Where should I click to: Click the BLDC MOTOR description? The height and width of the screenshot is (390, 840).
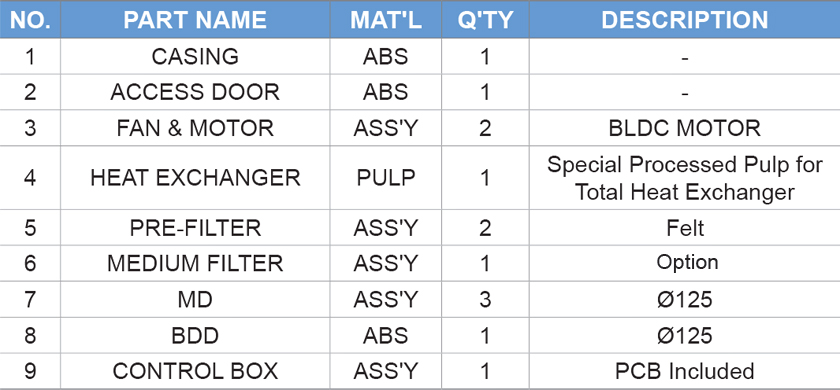(x=685, y=128)
